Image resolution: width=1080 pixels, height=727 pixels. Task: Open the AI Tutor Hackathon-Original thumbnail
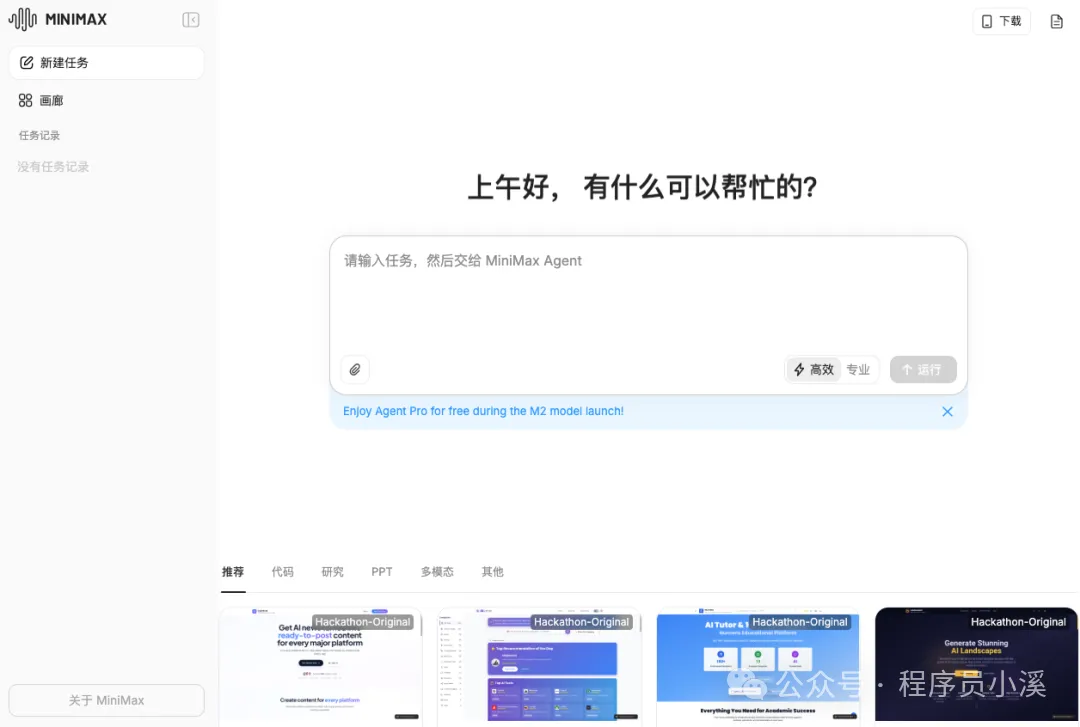click(x=757, y=665)
